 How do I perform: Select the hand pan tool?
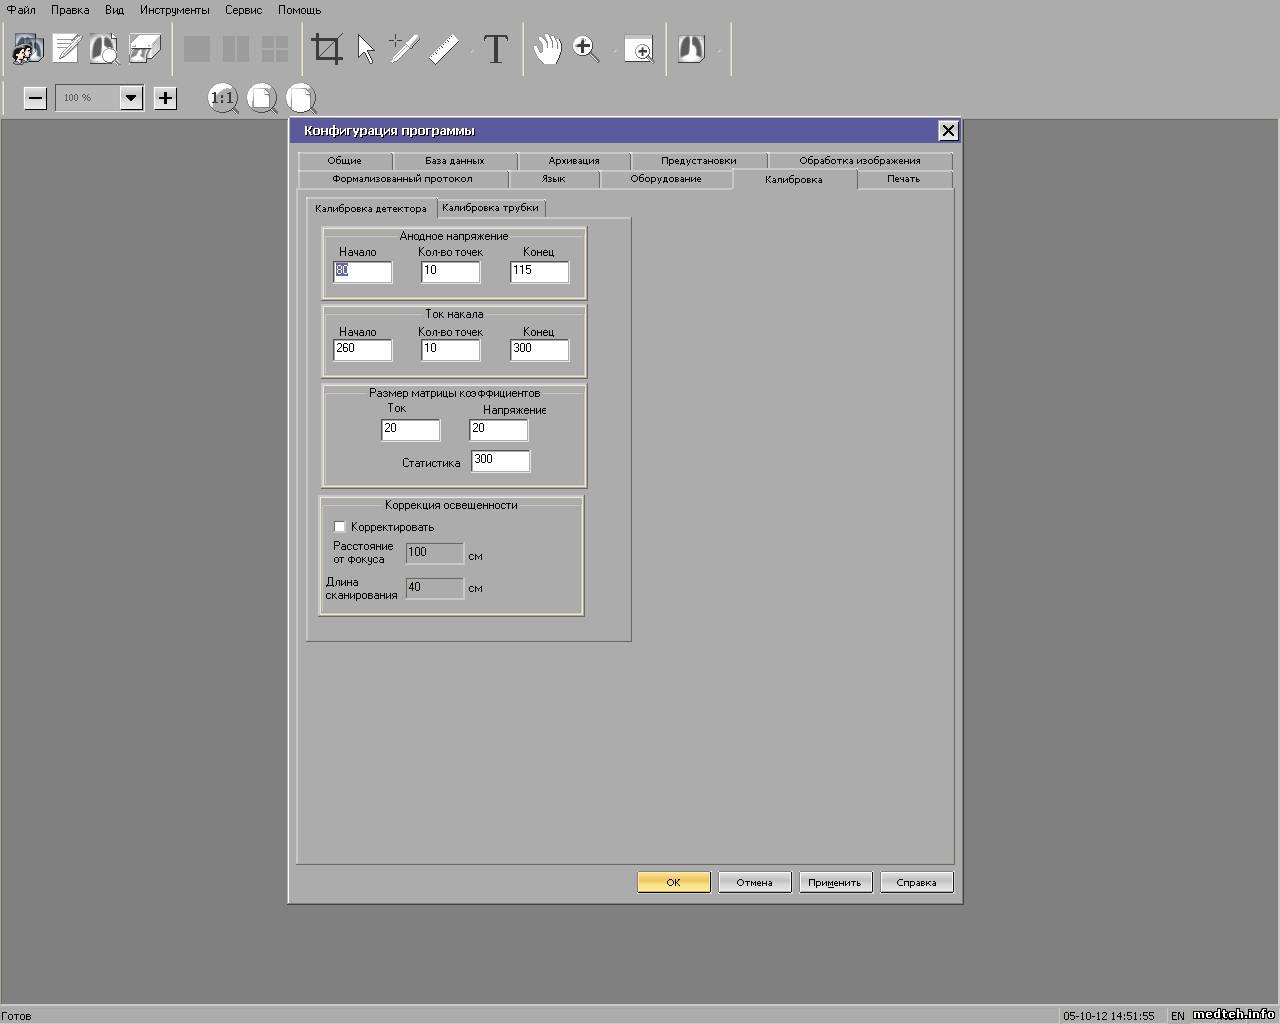coord(547,49)
